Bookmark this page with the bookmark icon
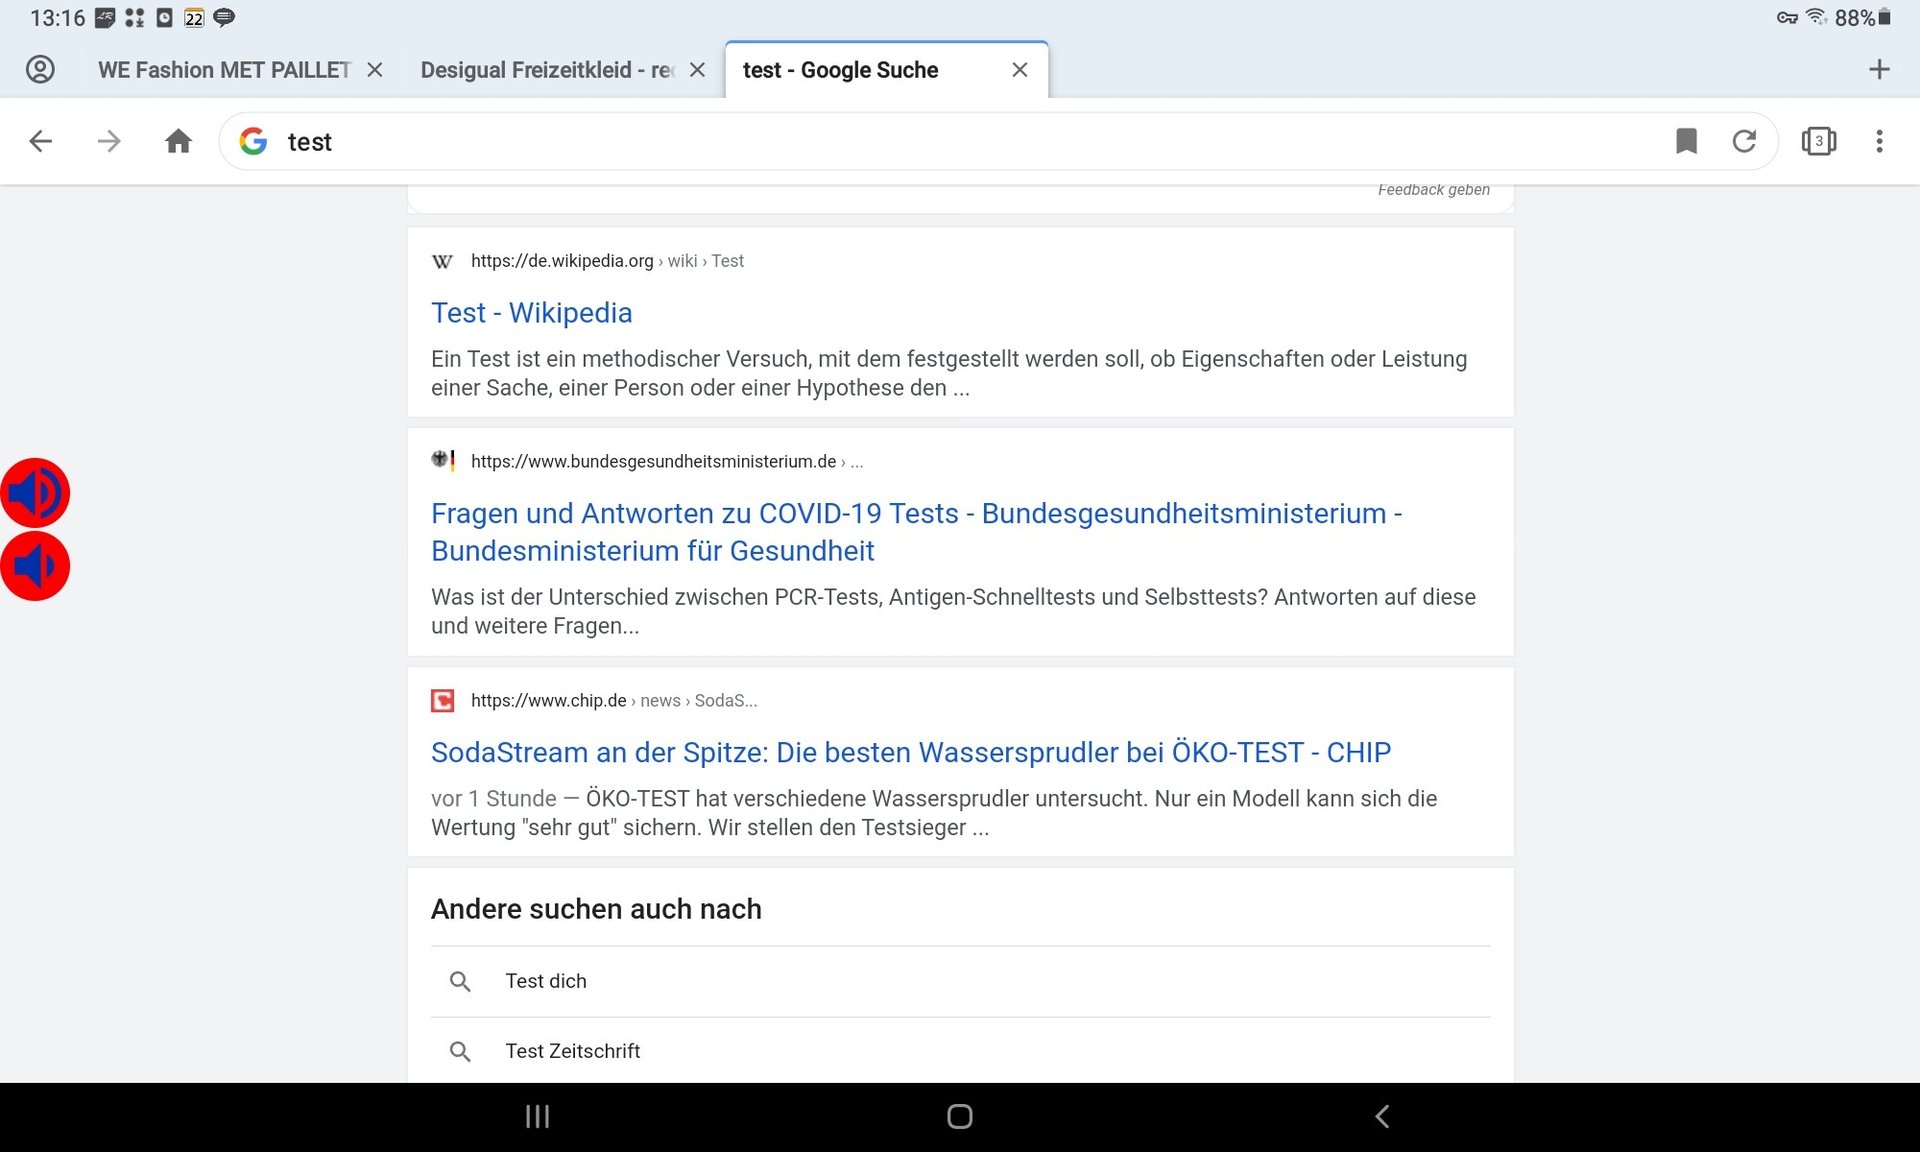 click(x=1686, y=141)
